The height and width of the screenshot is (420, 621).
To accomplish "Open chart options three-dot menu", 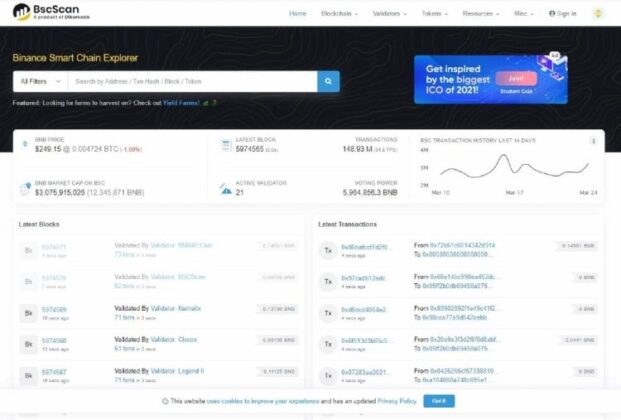I will click(593, 141).
